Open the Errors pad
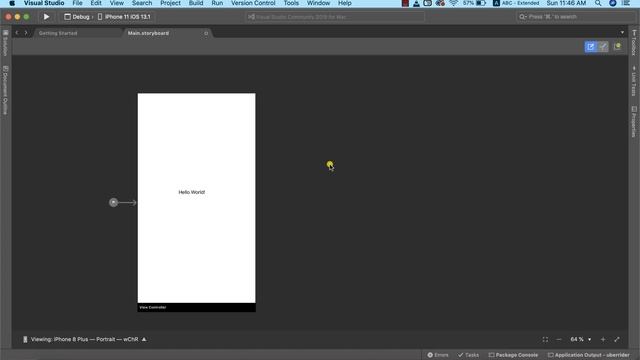The height and width of the screenshot is (360, 640). (438, 355)
